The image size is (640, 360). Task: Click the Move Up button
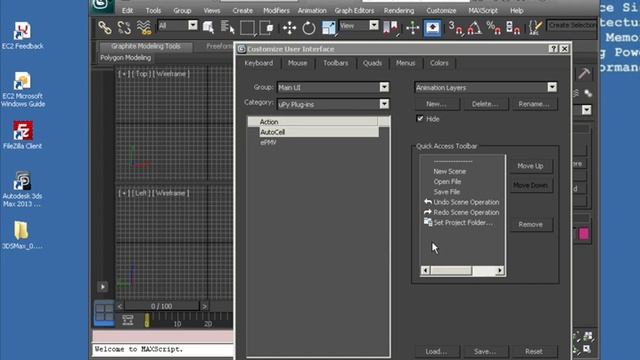click(x=531, y=166)
